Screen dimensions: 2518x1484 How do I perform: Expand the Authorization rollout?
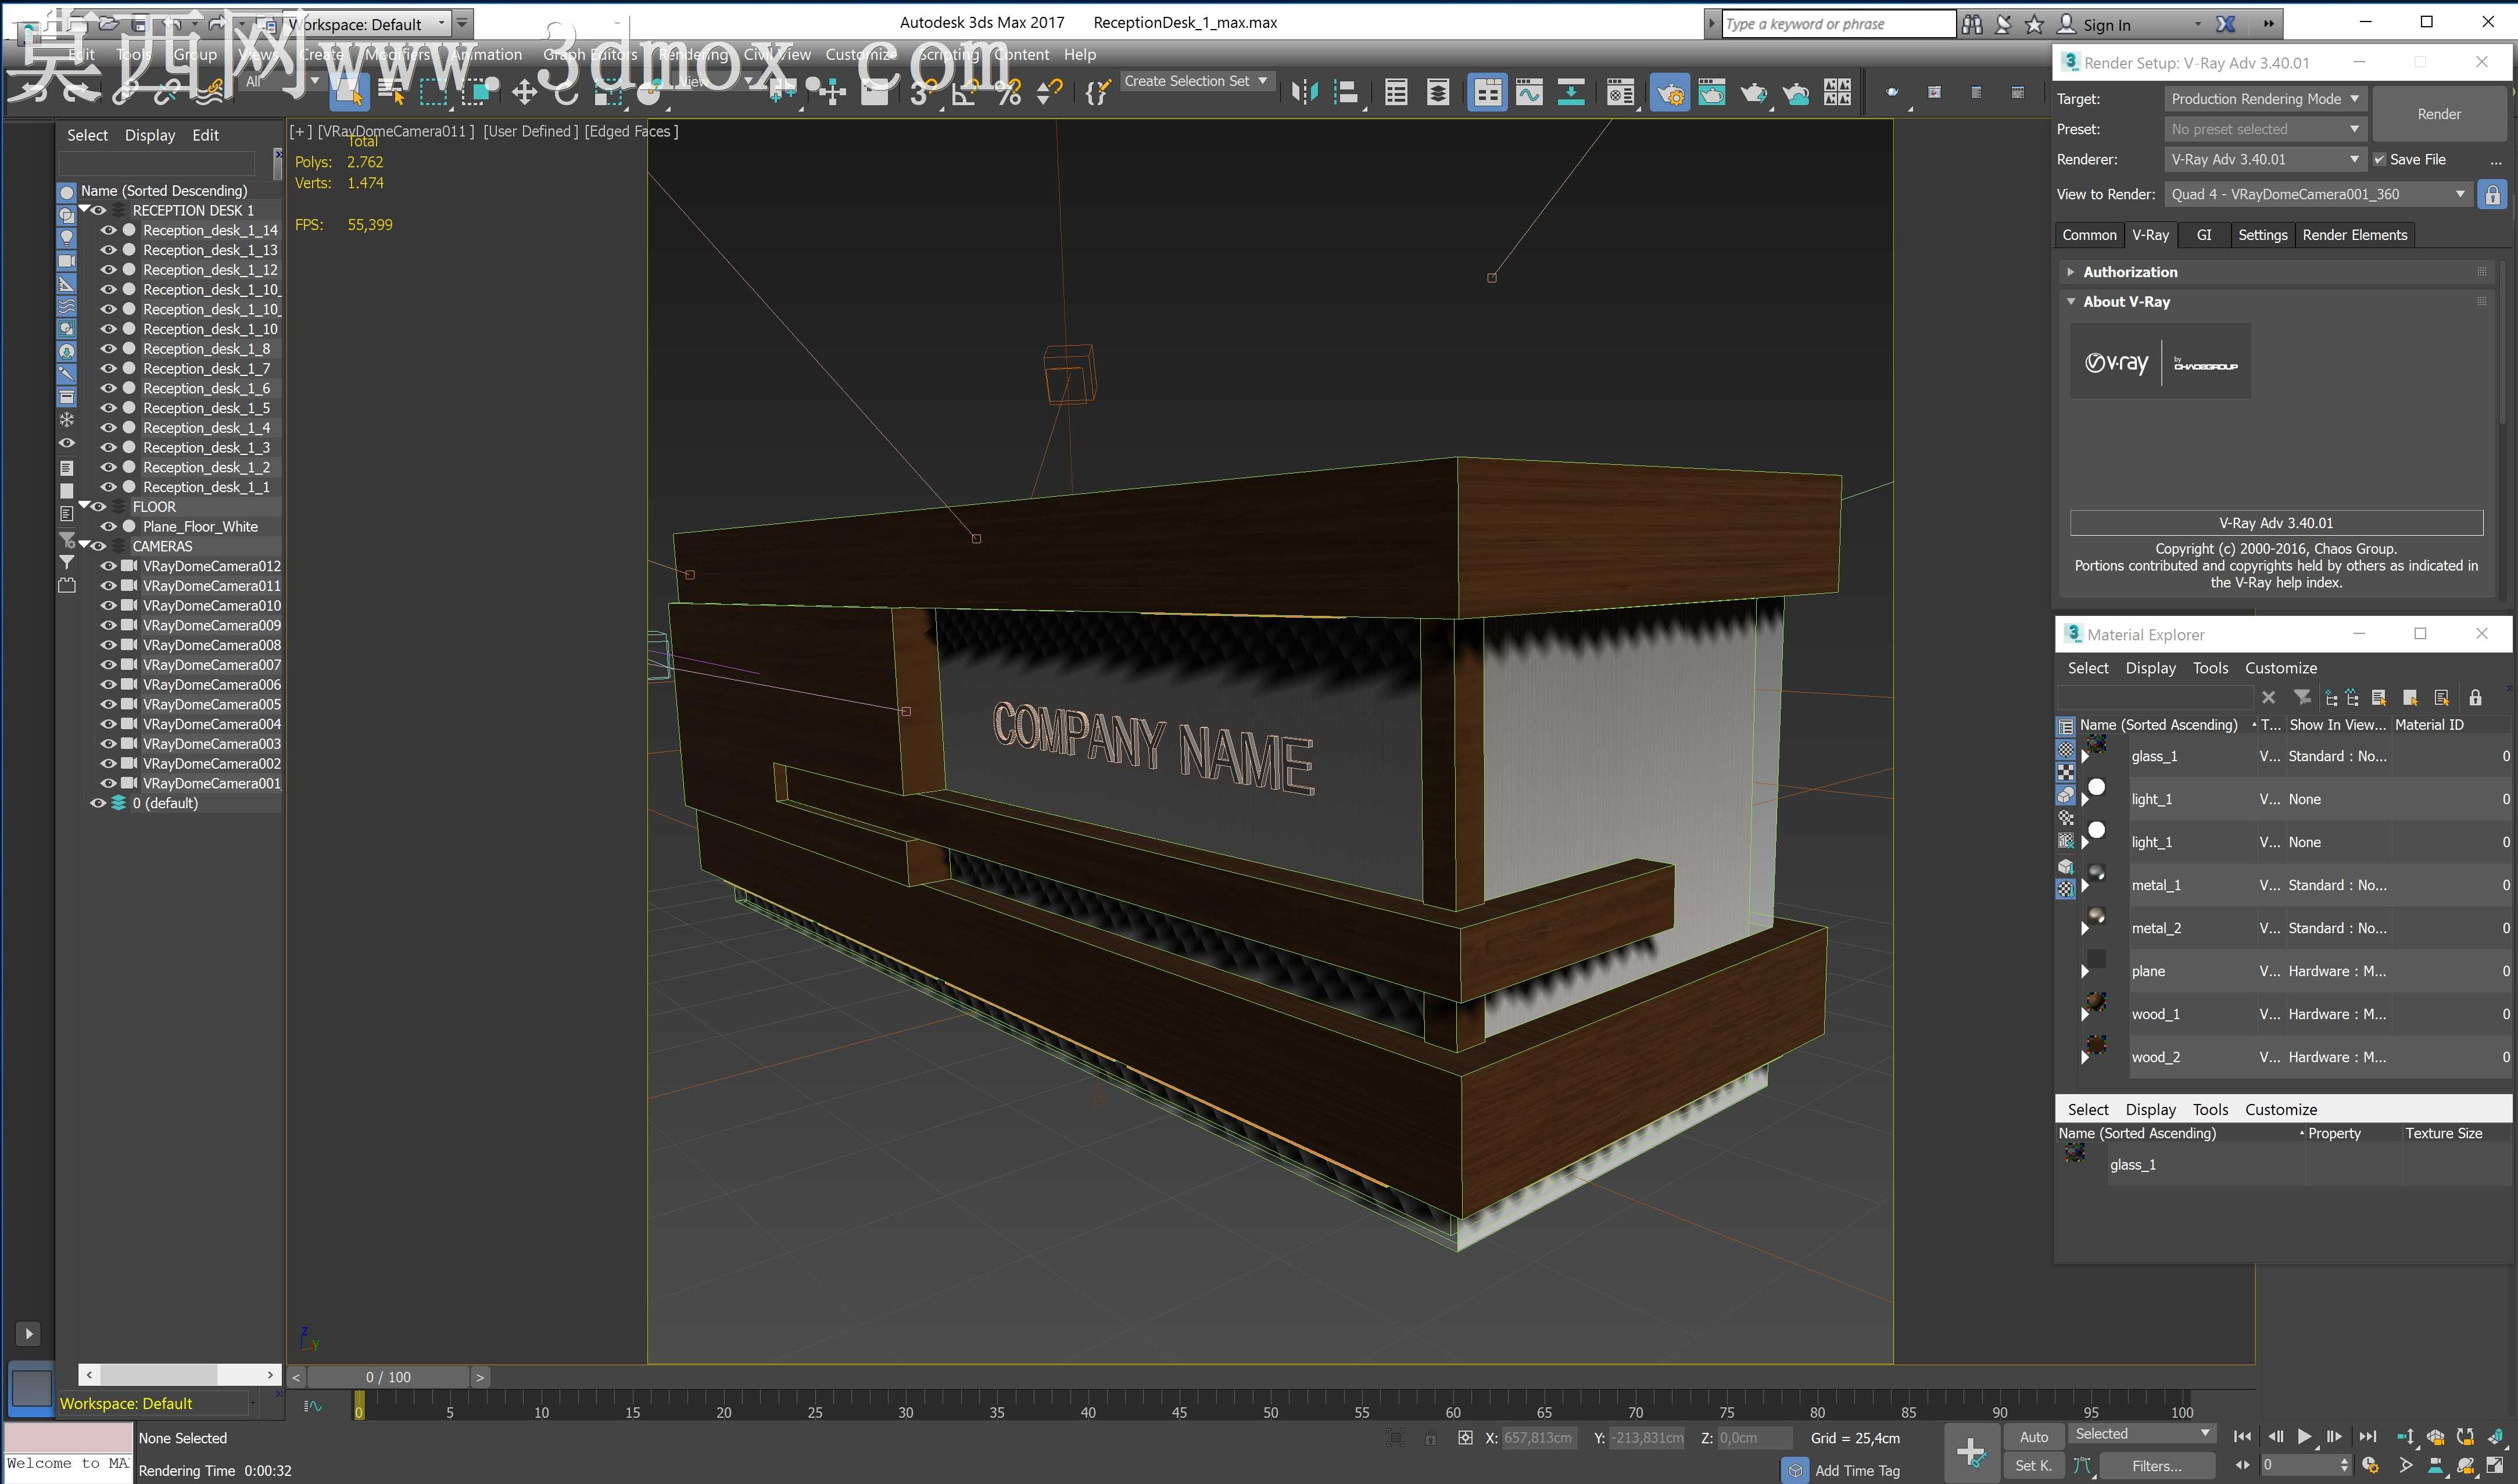(x=2070, y=272)
